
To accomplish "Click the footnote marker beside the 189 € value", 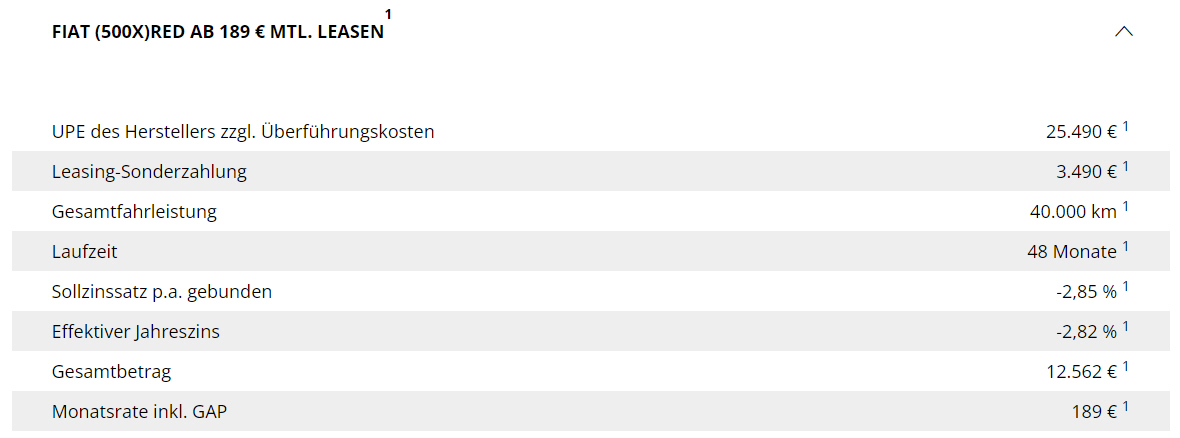I will pyautogui.click(x=1126, y=407).
